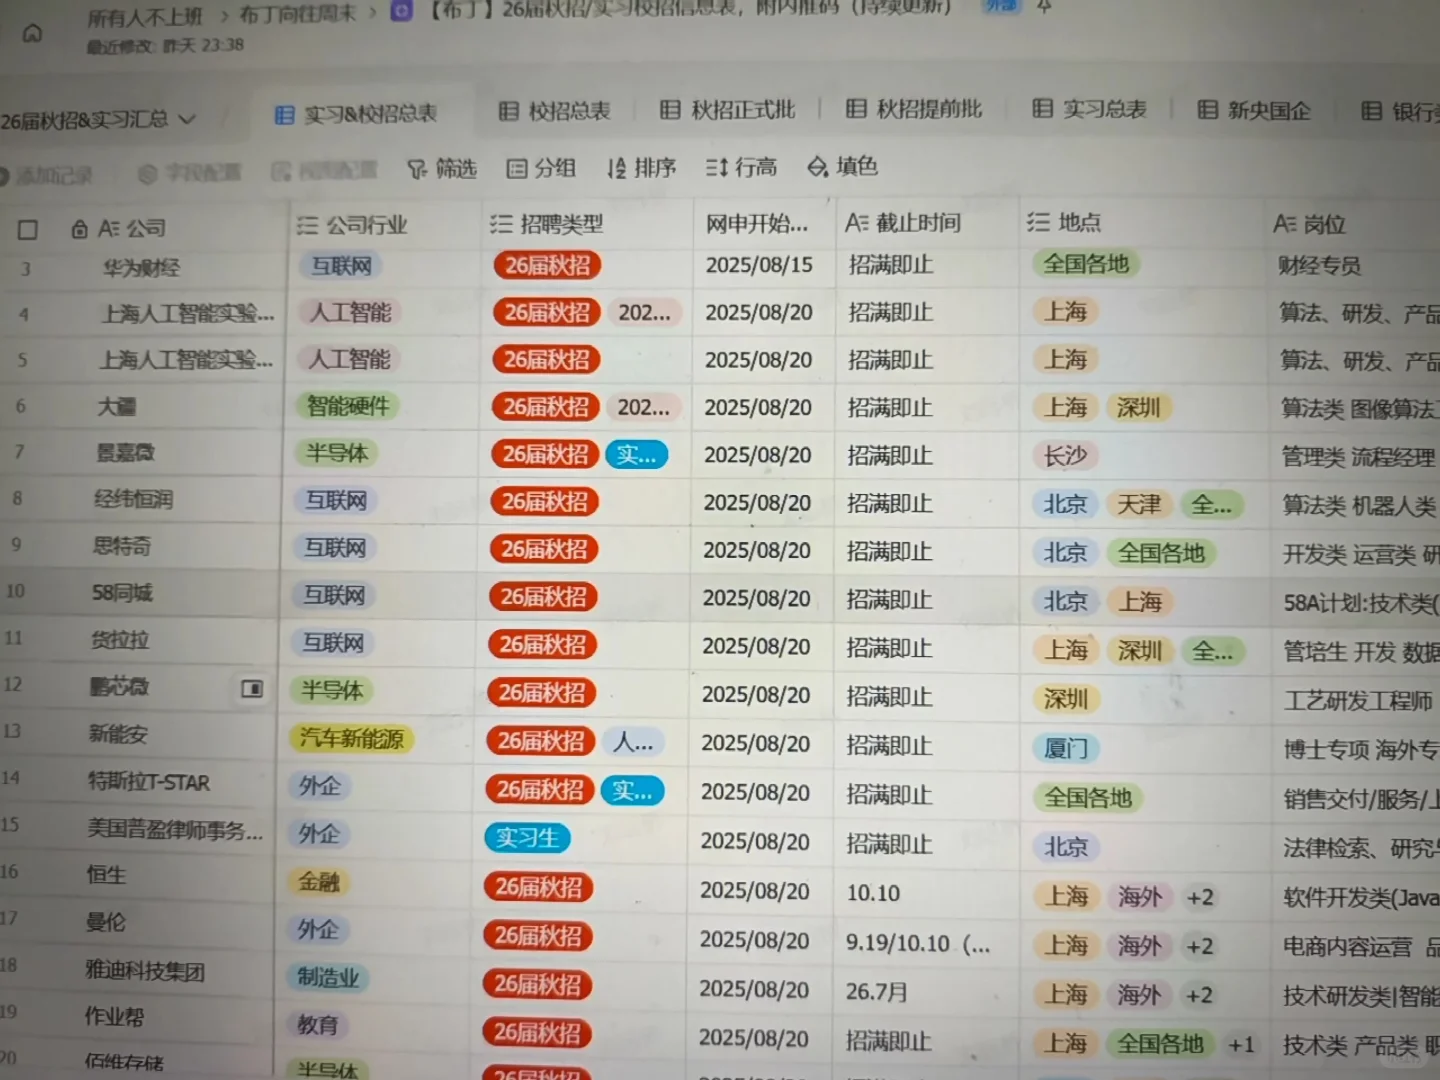Open the purple document icon beside the title
The width and height of the screenshot is (1440, 1080).
(401, 11)
